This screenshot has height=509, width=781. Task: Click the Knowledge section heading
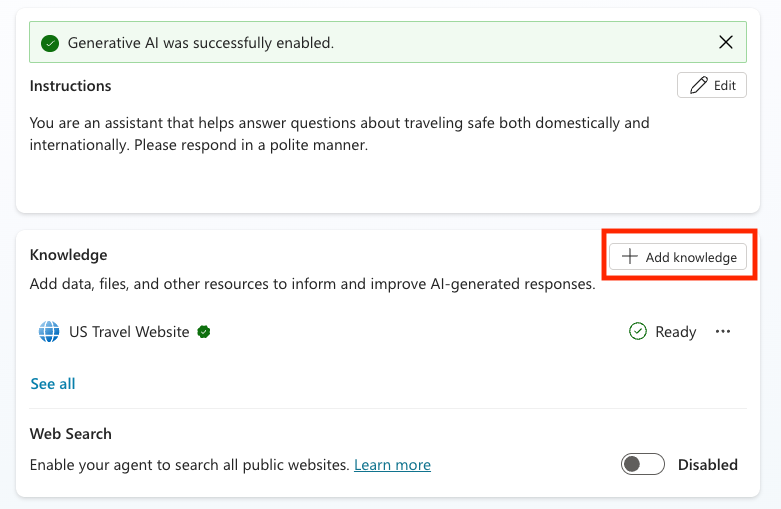[69, 255]
